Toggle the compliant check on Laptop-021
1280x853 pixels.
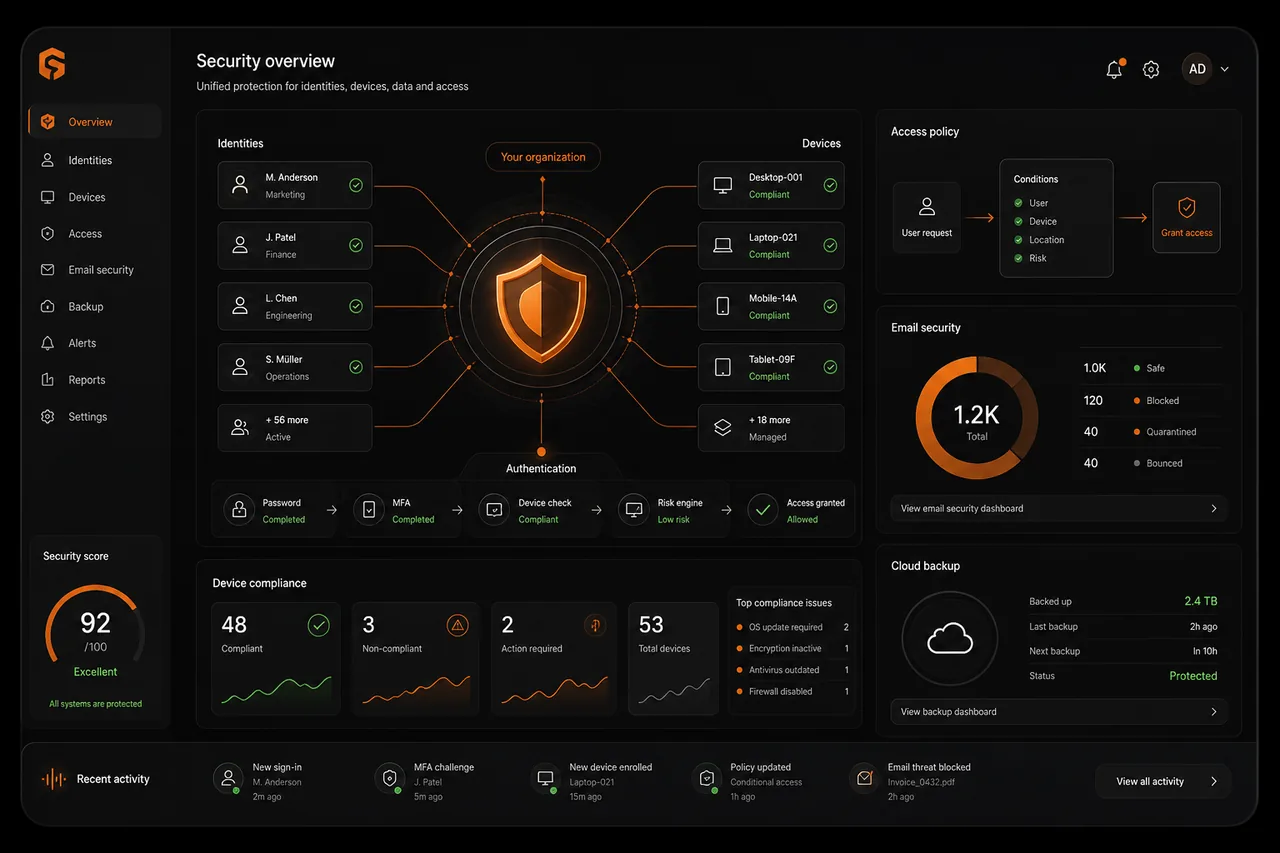pos(830,245)
